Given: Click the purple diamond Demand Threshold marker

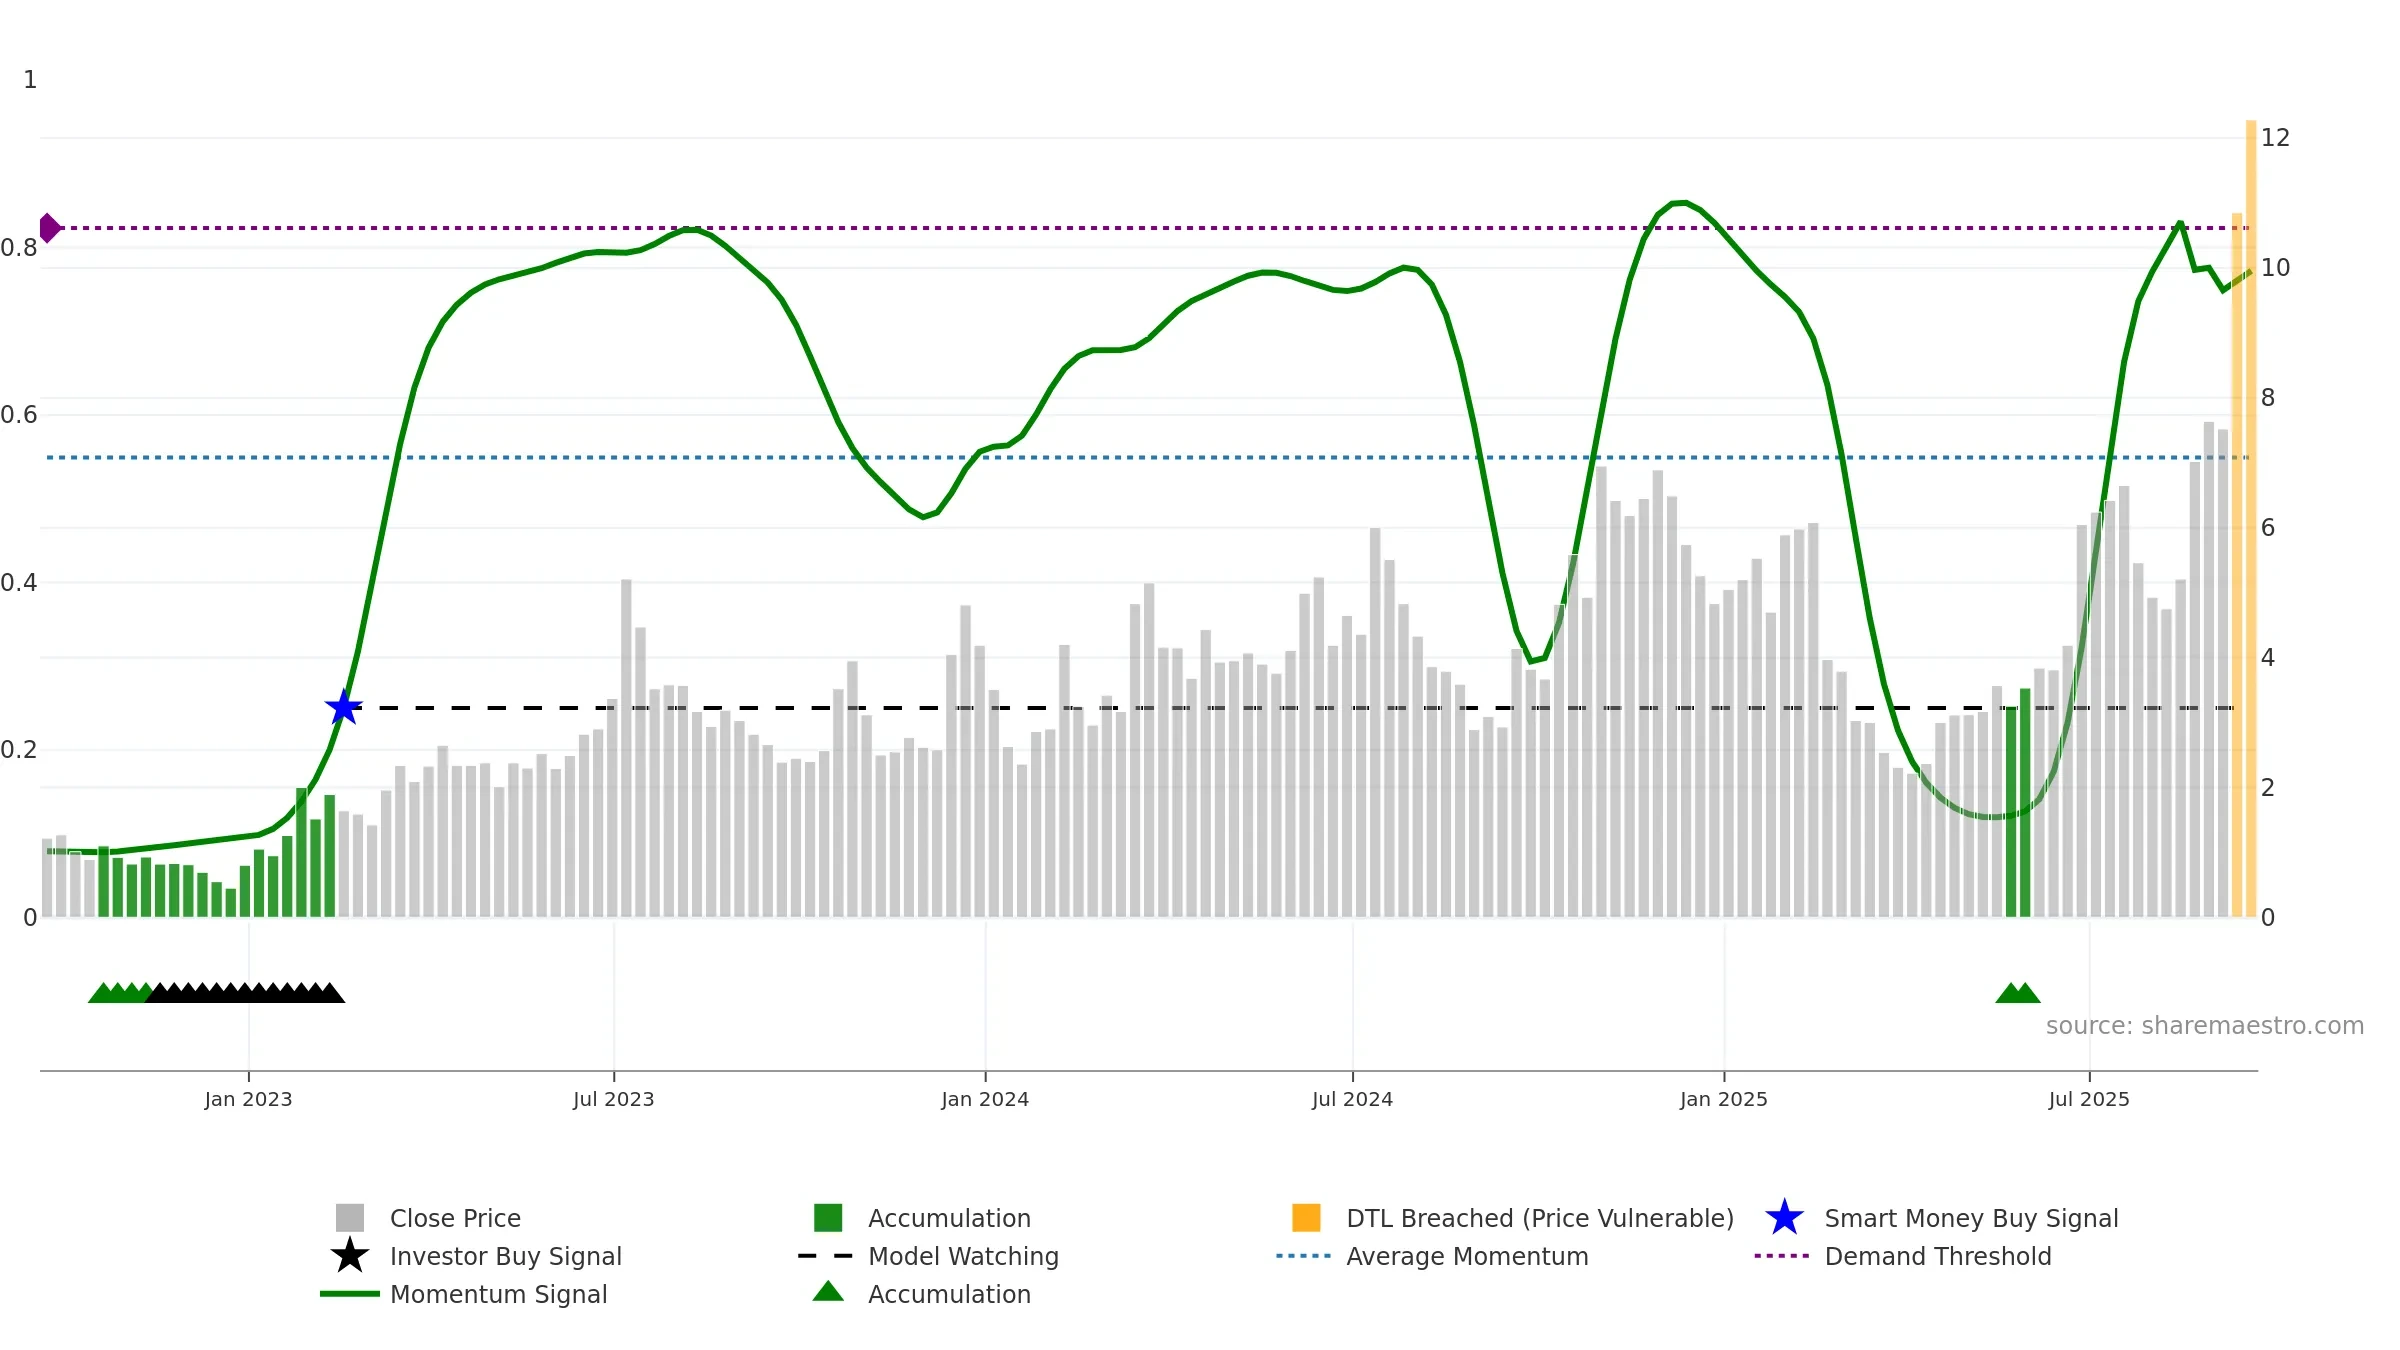Looking at the screenshot, I should pyautogui.click(x=49, y=228).
